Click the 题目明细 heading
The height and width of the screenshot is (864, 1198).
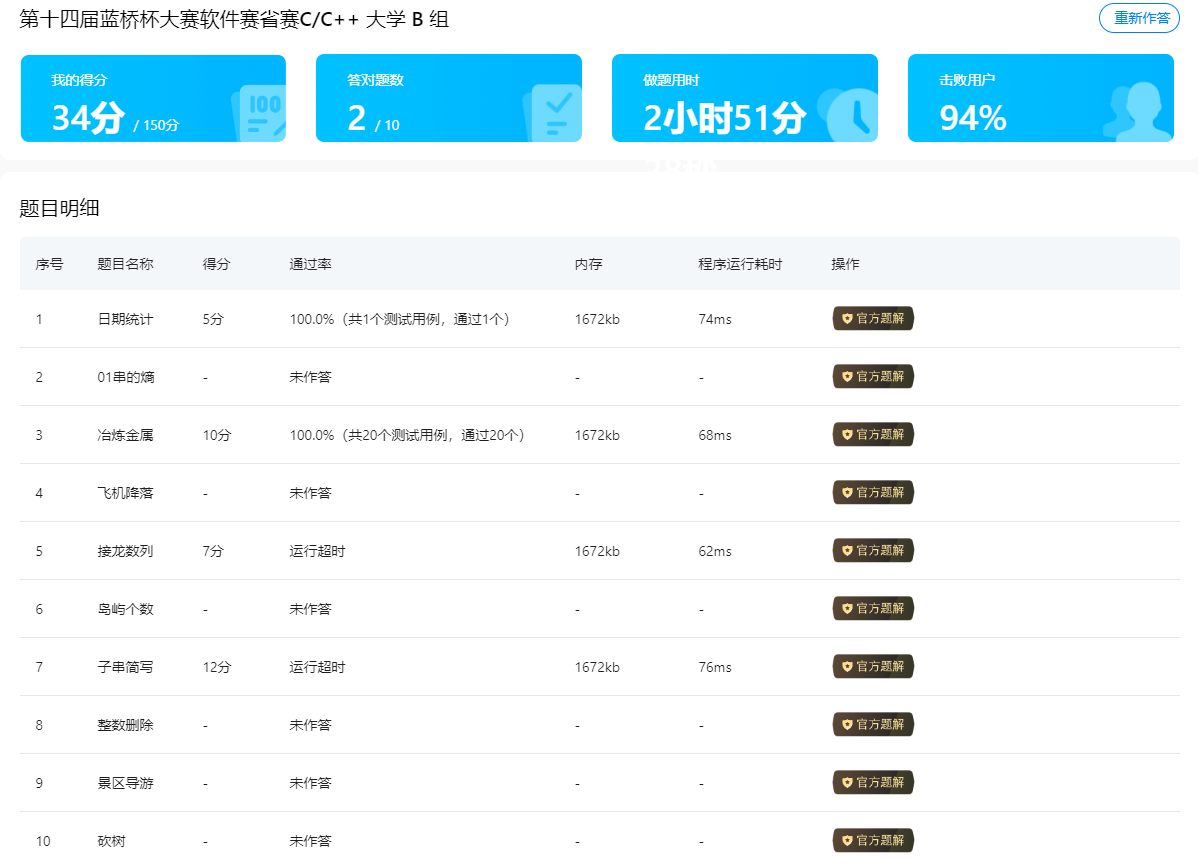click(60, 208)
